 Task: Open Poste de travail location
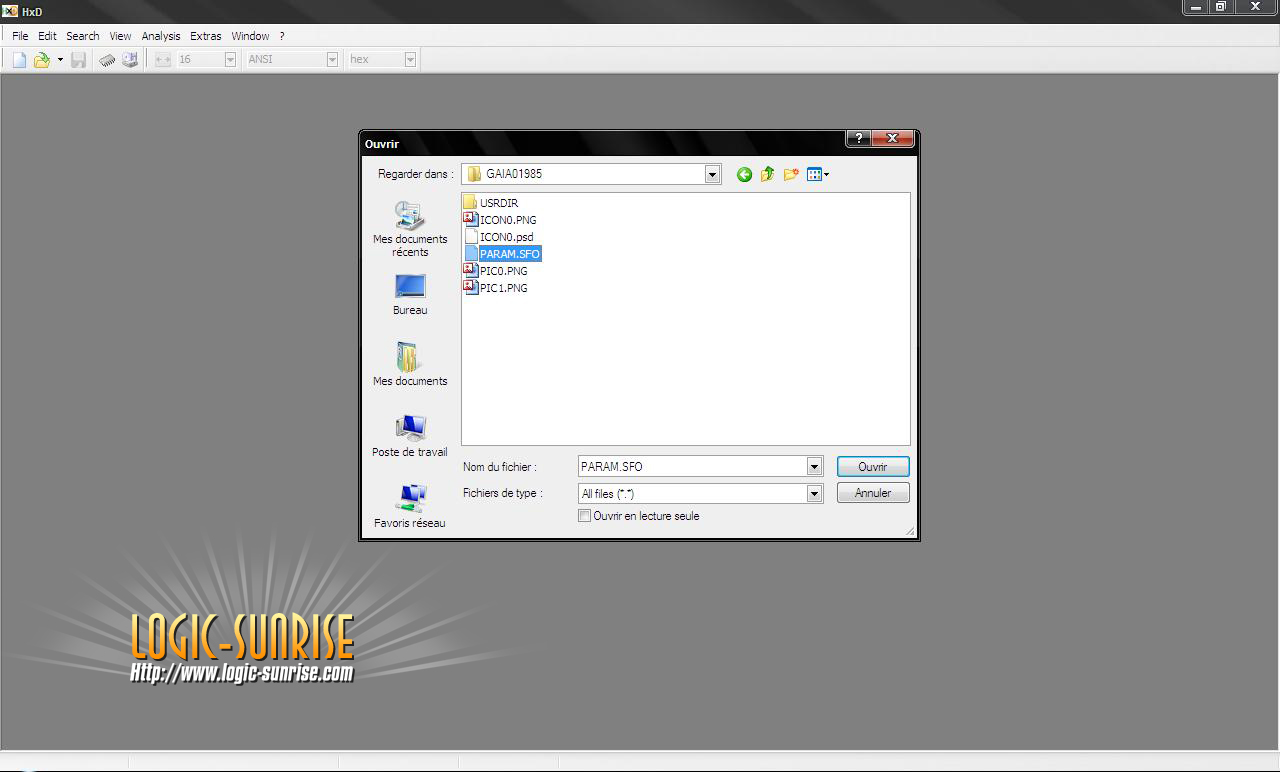[410, 436]
